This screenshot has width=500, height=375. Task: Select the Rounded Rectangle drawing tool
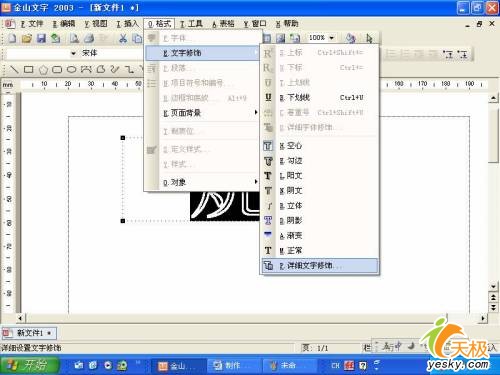pyautogui.click(x=57, y=69)
